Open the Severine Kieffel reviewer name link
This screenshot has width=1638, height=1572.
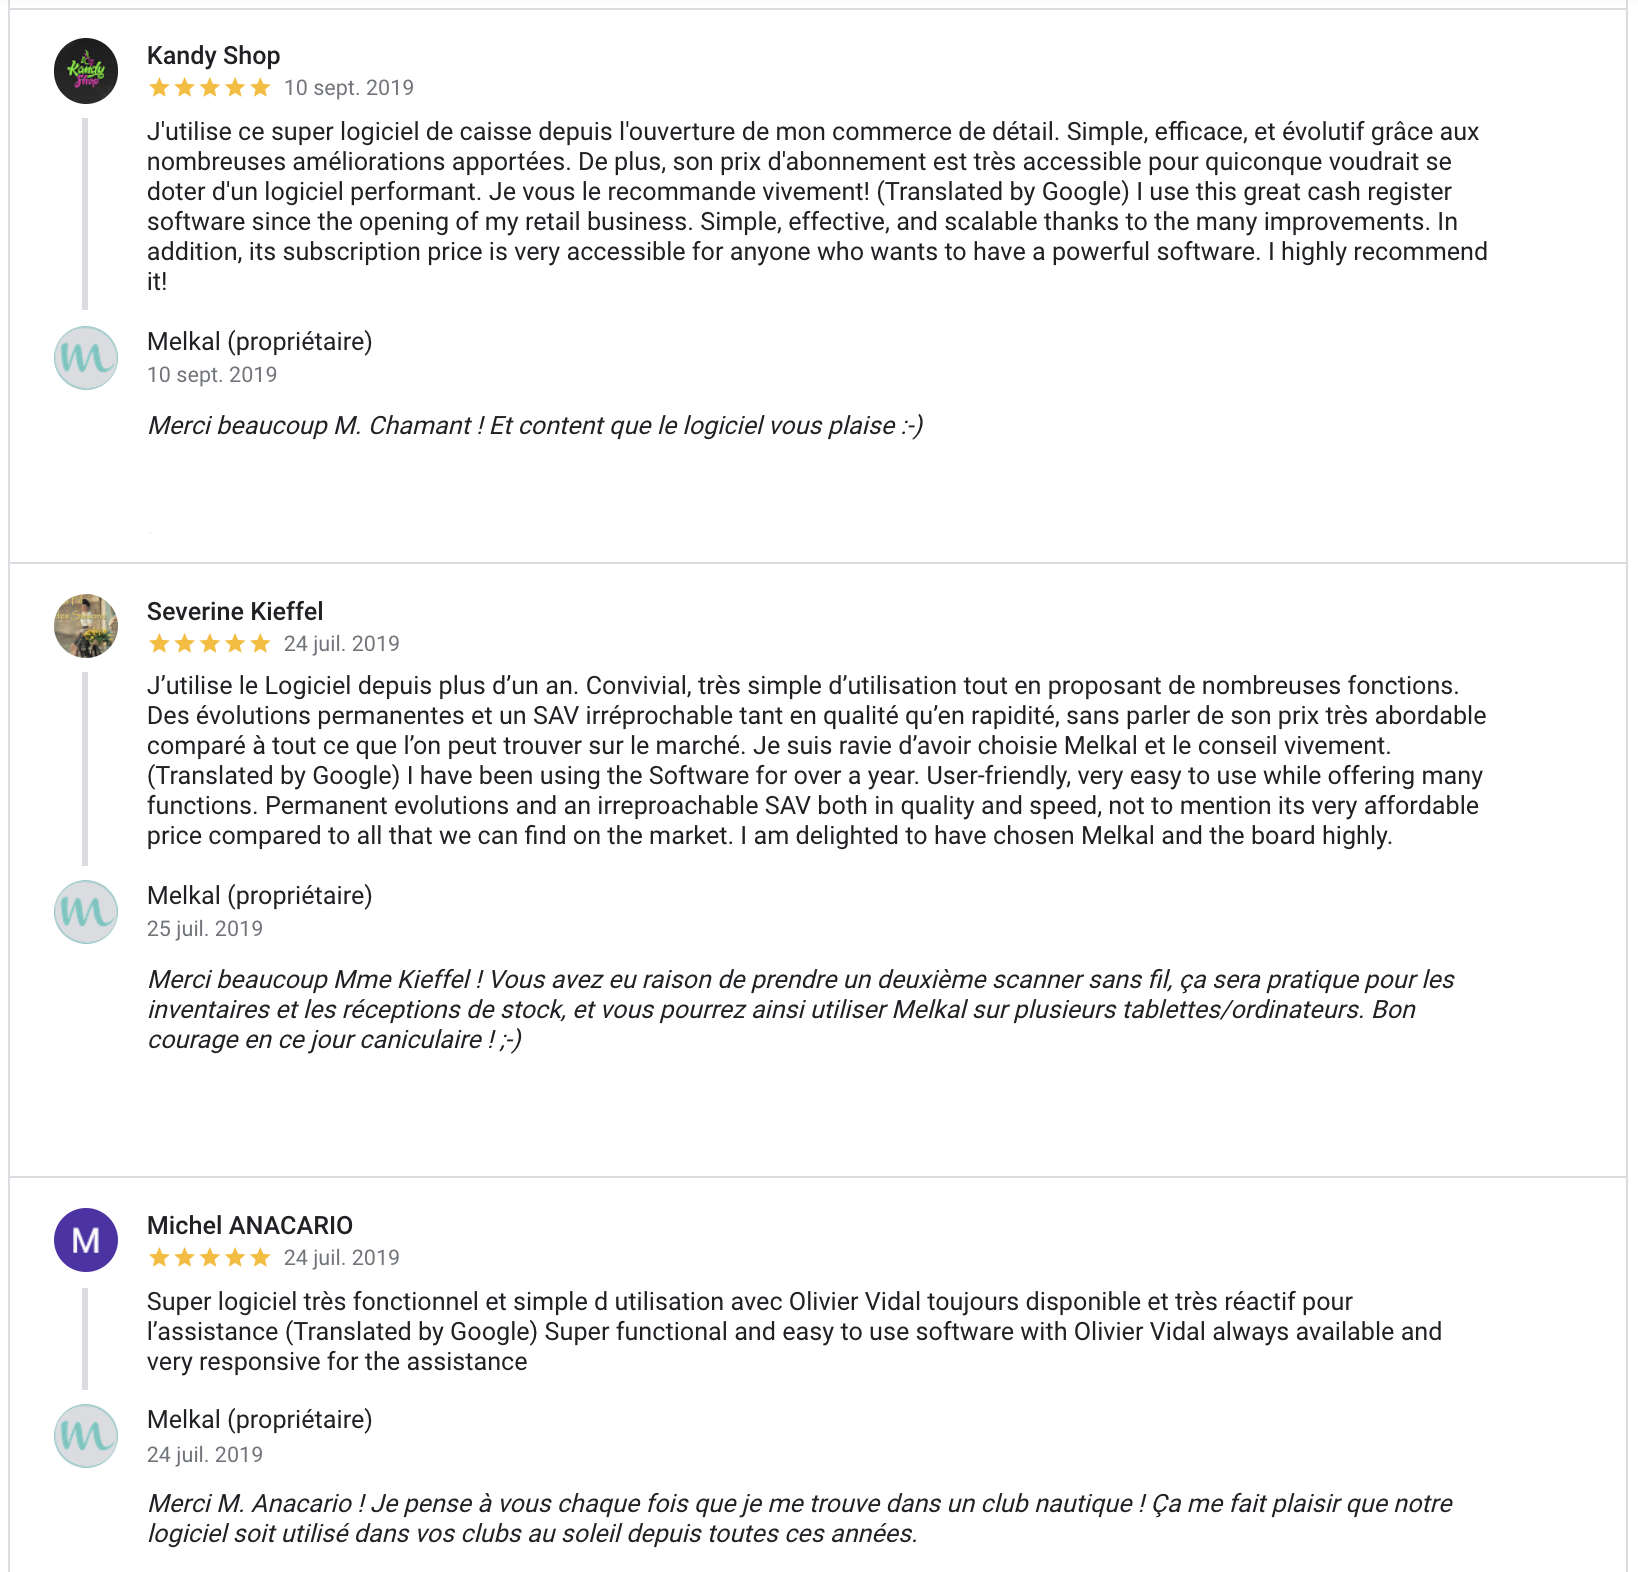(235, 612)
